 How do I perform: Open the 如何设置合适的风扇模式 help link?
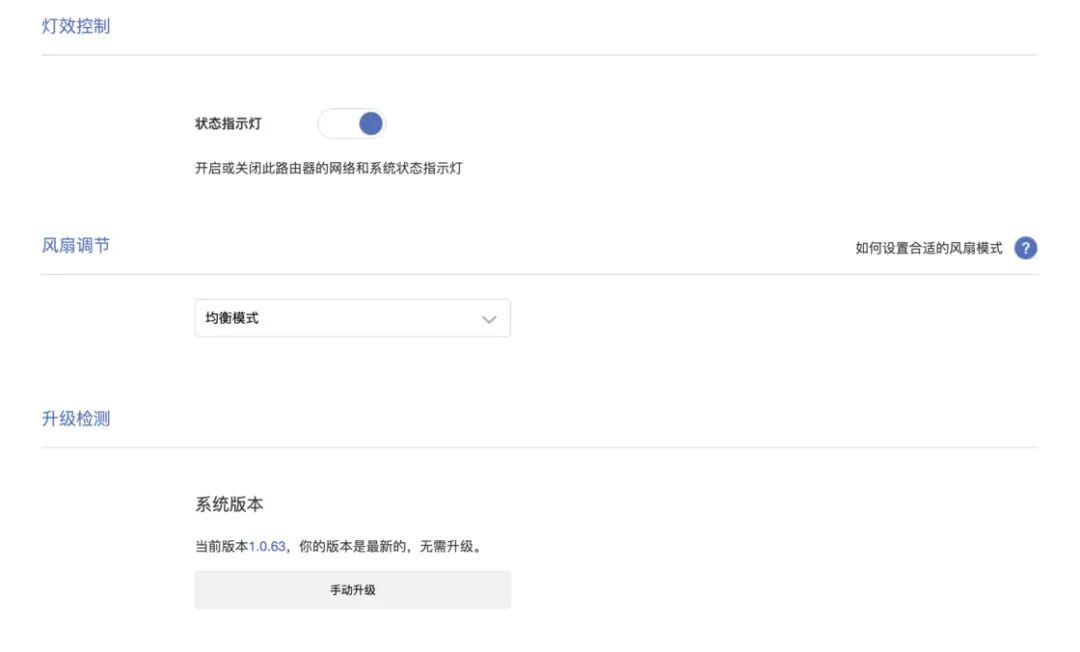(x=928, y=248)
